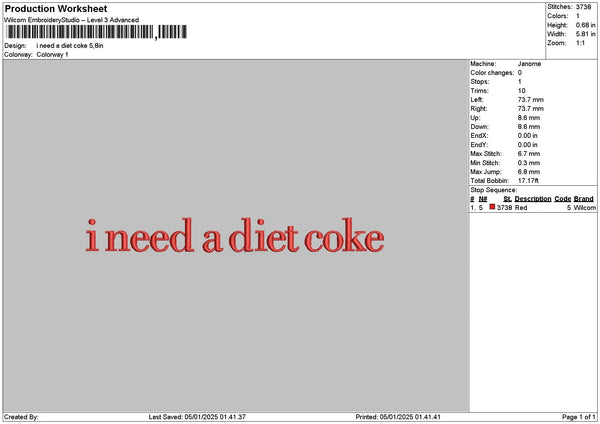Image resolution: width=600 pixels, height=424 pixels.
Task: Select 'Last Saved: 05/01/2025 01.41.37' footer text
Action: click(x=197, y=417)
